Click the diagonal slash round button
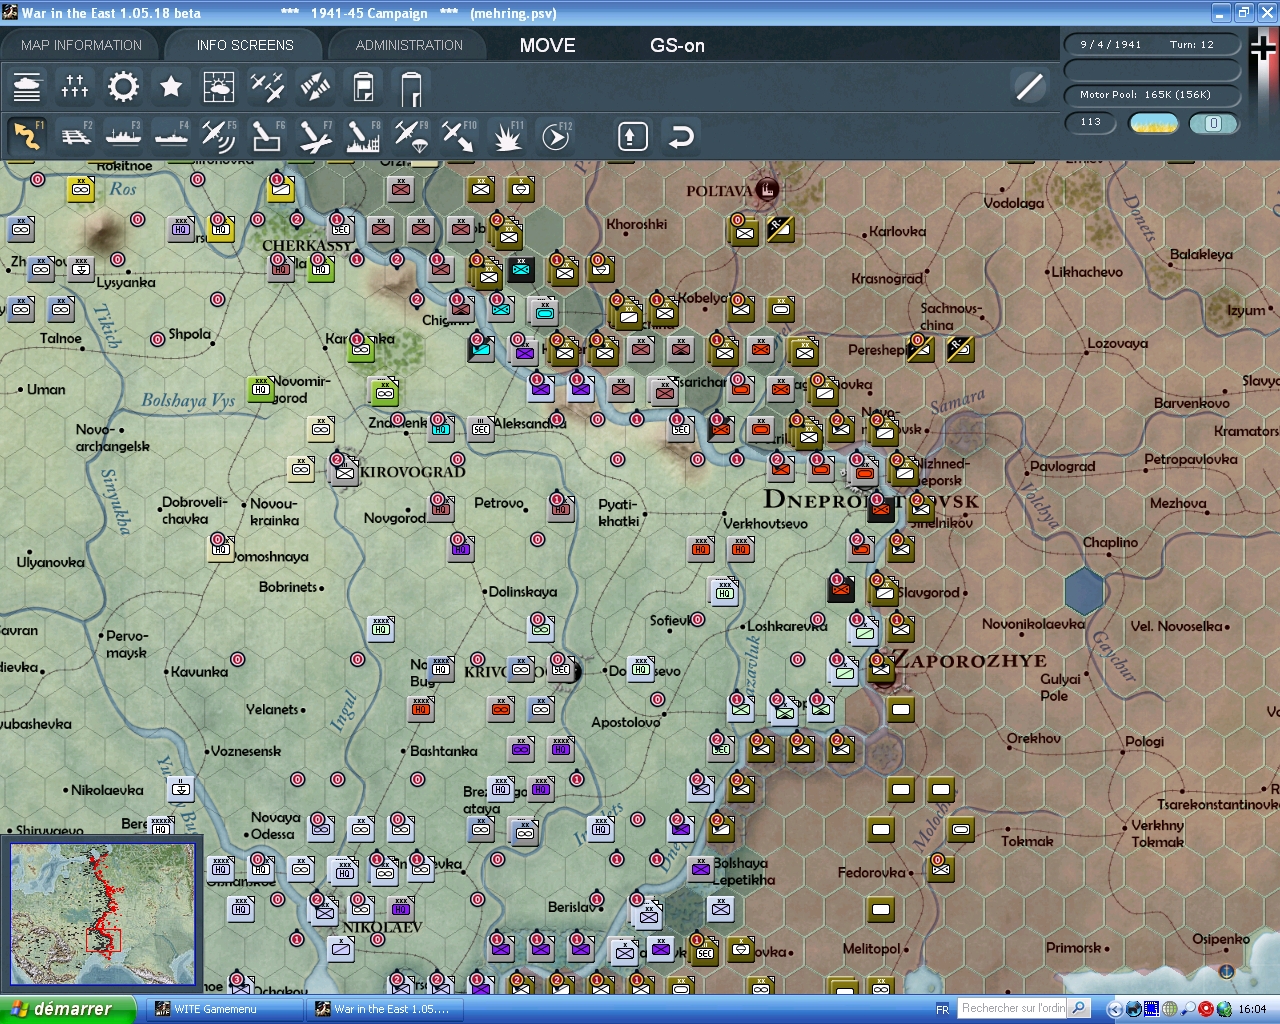Viewport: 1280px width, 1024px height. (x=1029, y=87)
